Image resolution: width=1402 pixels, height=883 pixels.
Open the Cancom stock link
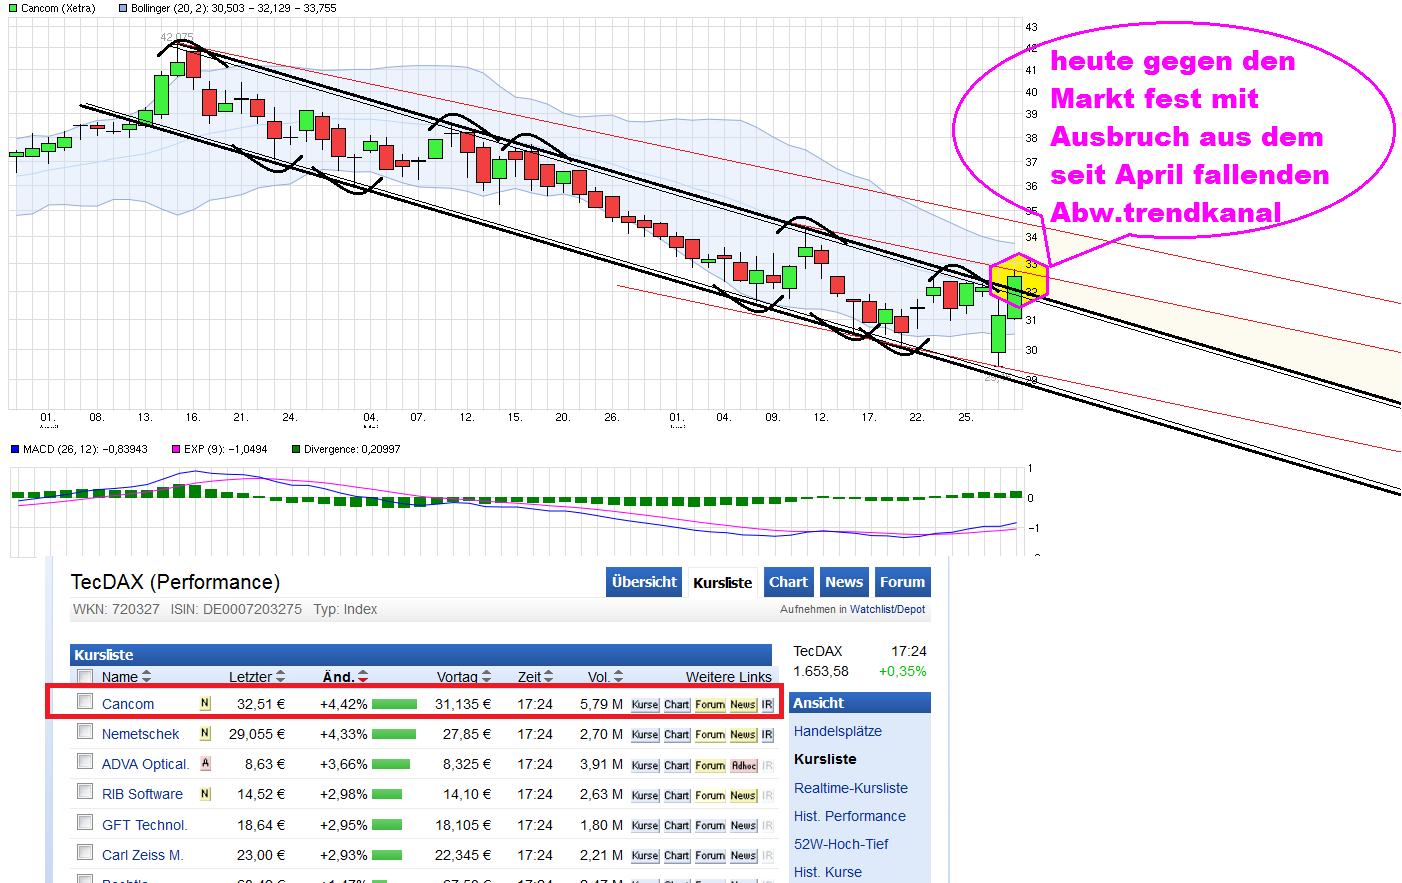[128, 704]
